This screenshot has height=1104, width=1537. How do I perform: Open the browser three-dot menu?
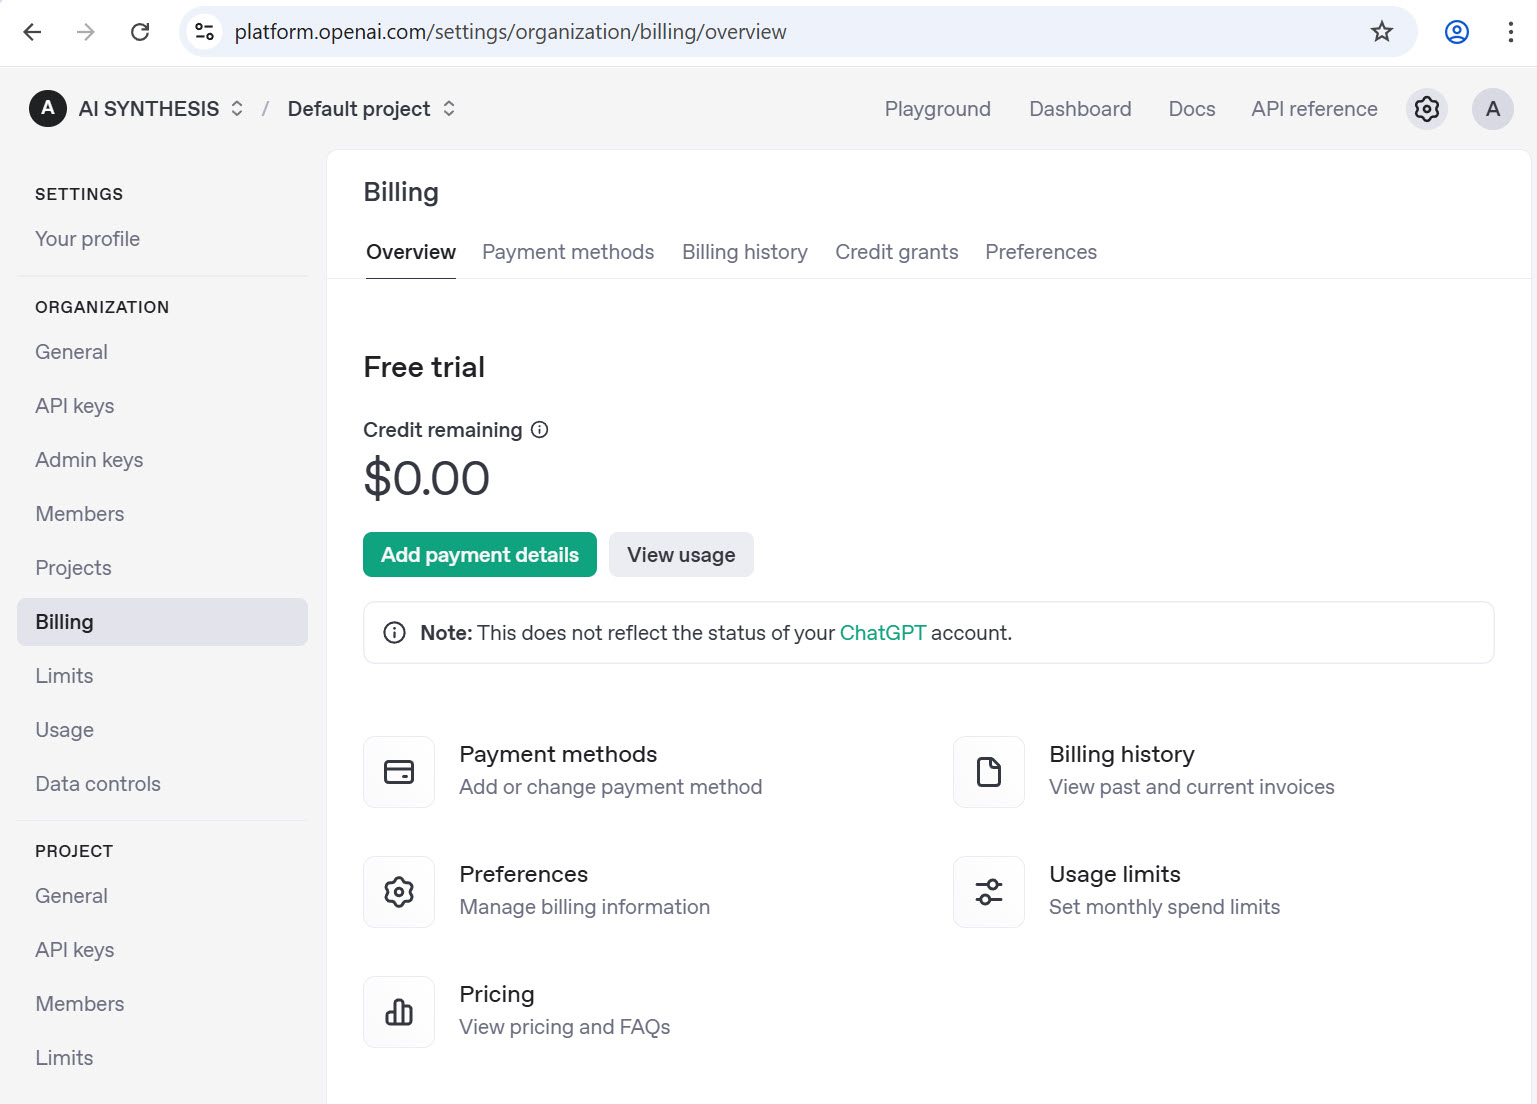coord(1510,31)
